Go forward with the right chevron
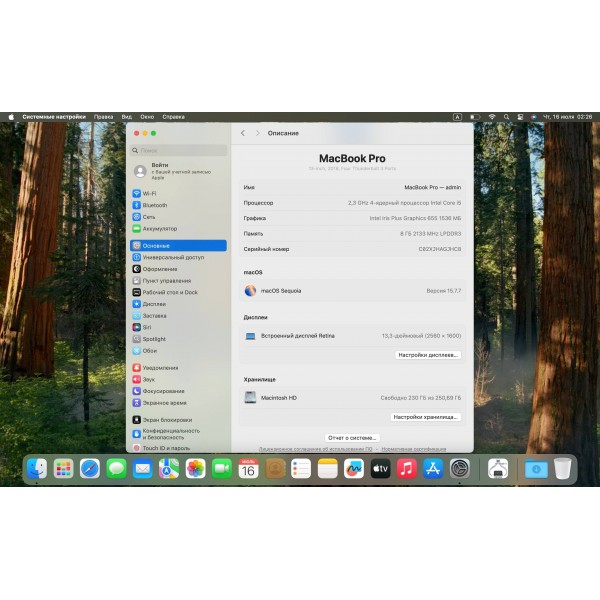 click(x=258, y=133)
